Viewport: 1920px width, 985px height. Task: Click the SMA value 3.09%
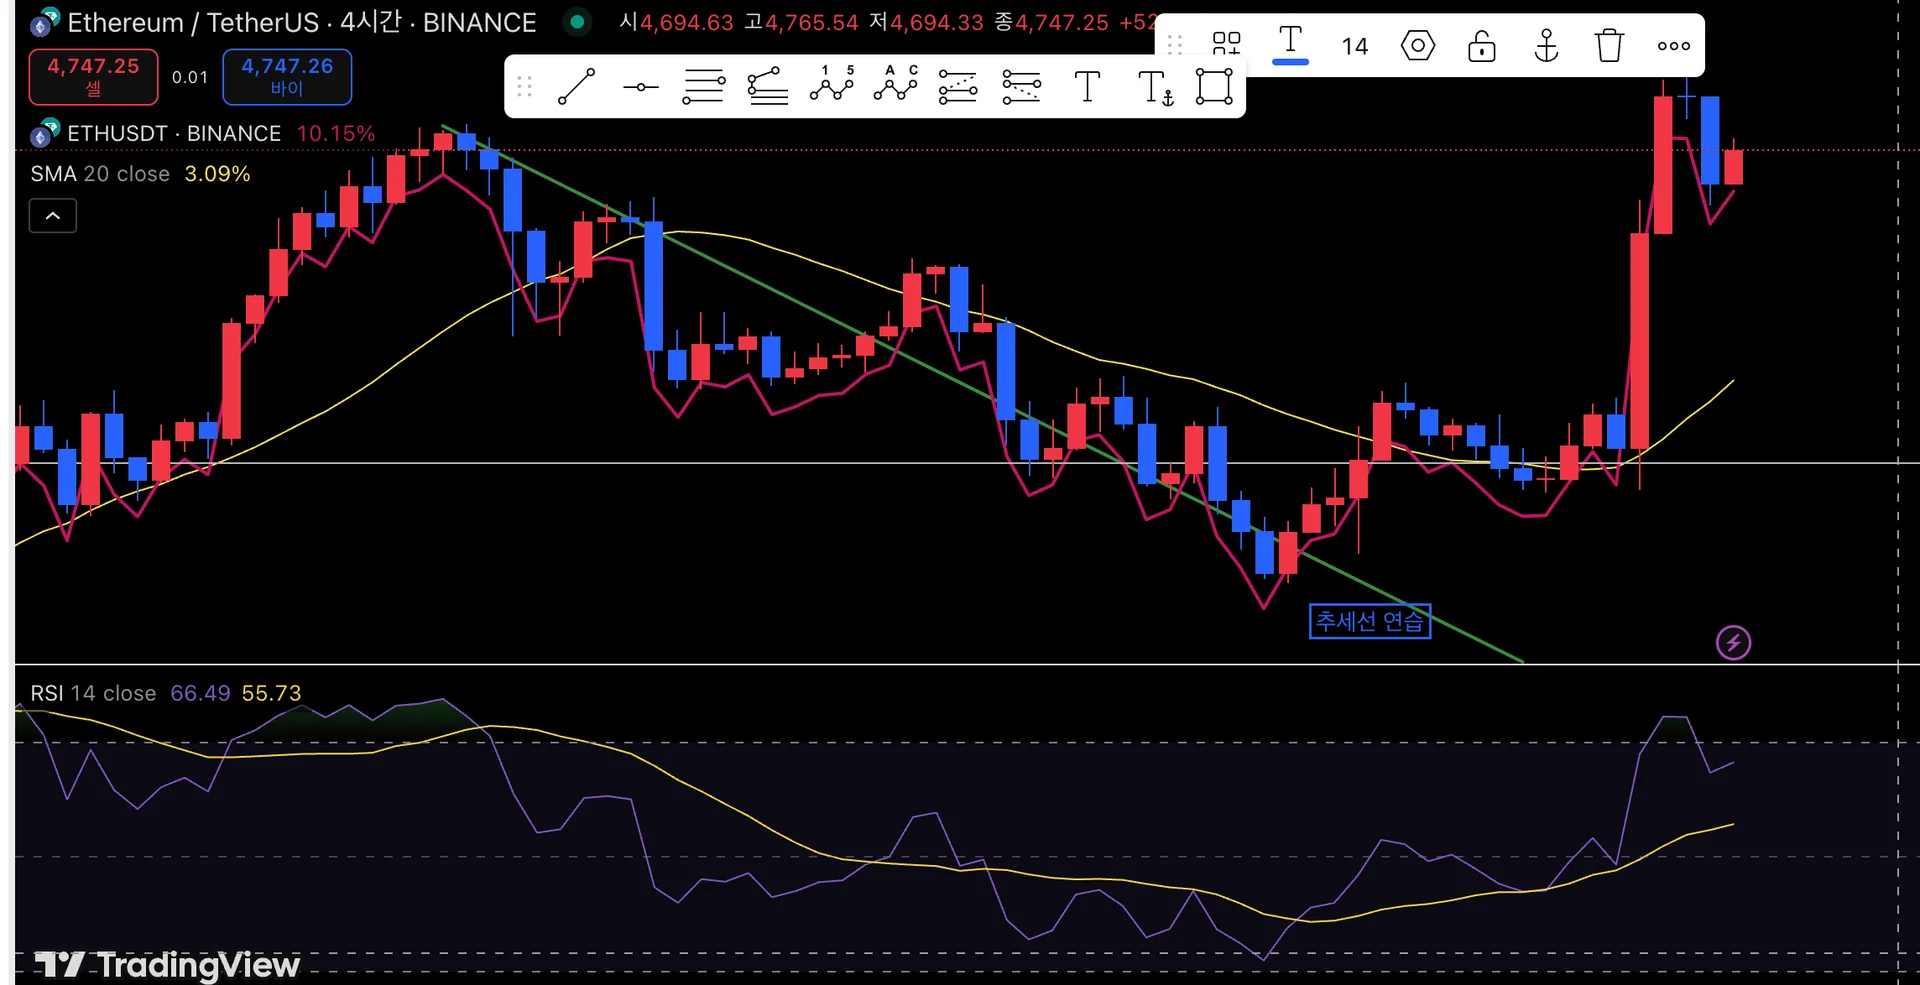[217, 174]
